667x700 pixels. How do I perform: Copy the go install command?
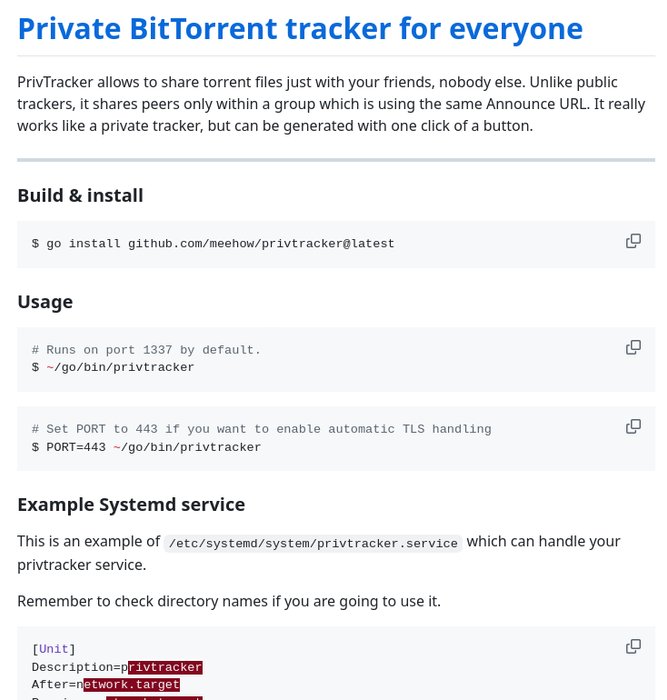pyautogui.click(x=633, y=241)
